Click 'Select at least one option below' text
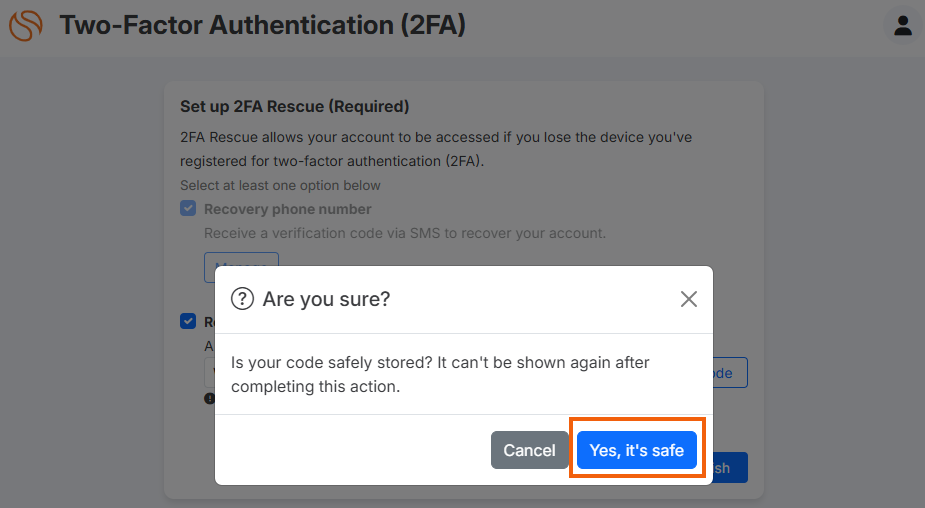925x508 pixels. pyautogui.click(x=280, y=185)
